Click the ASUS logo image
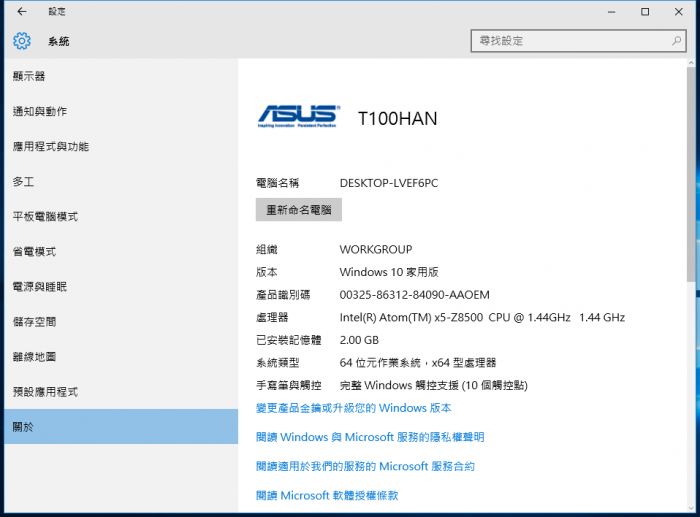 point(299,117)
